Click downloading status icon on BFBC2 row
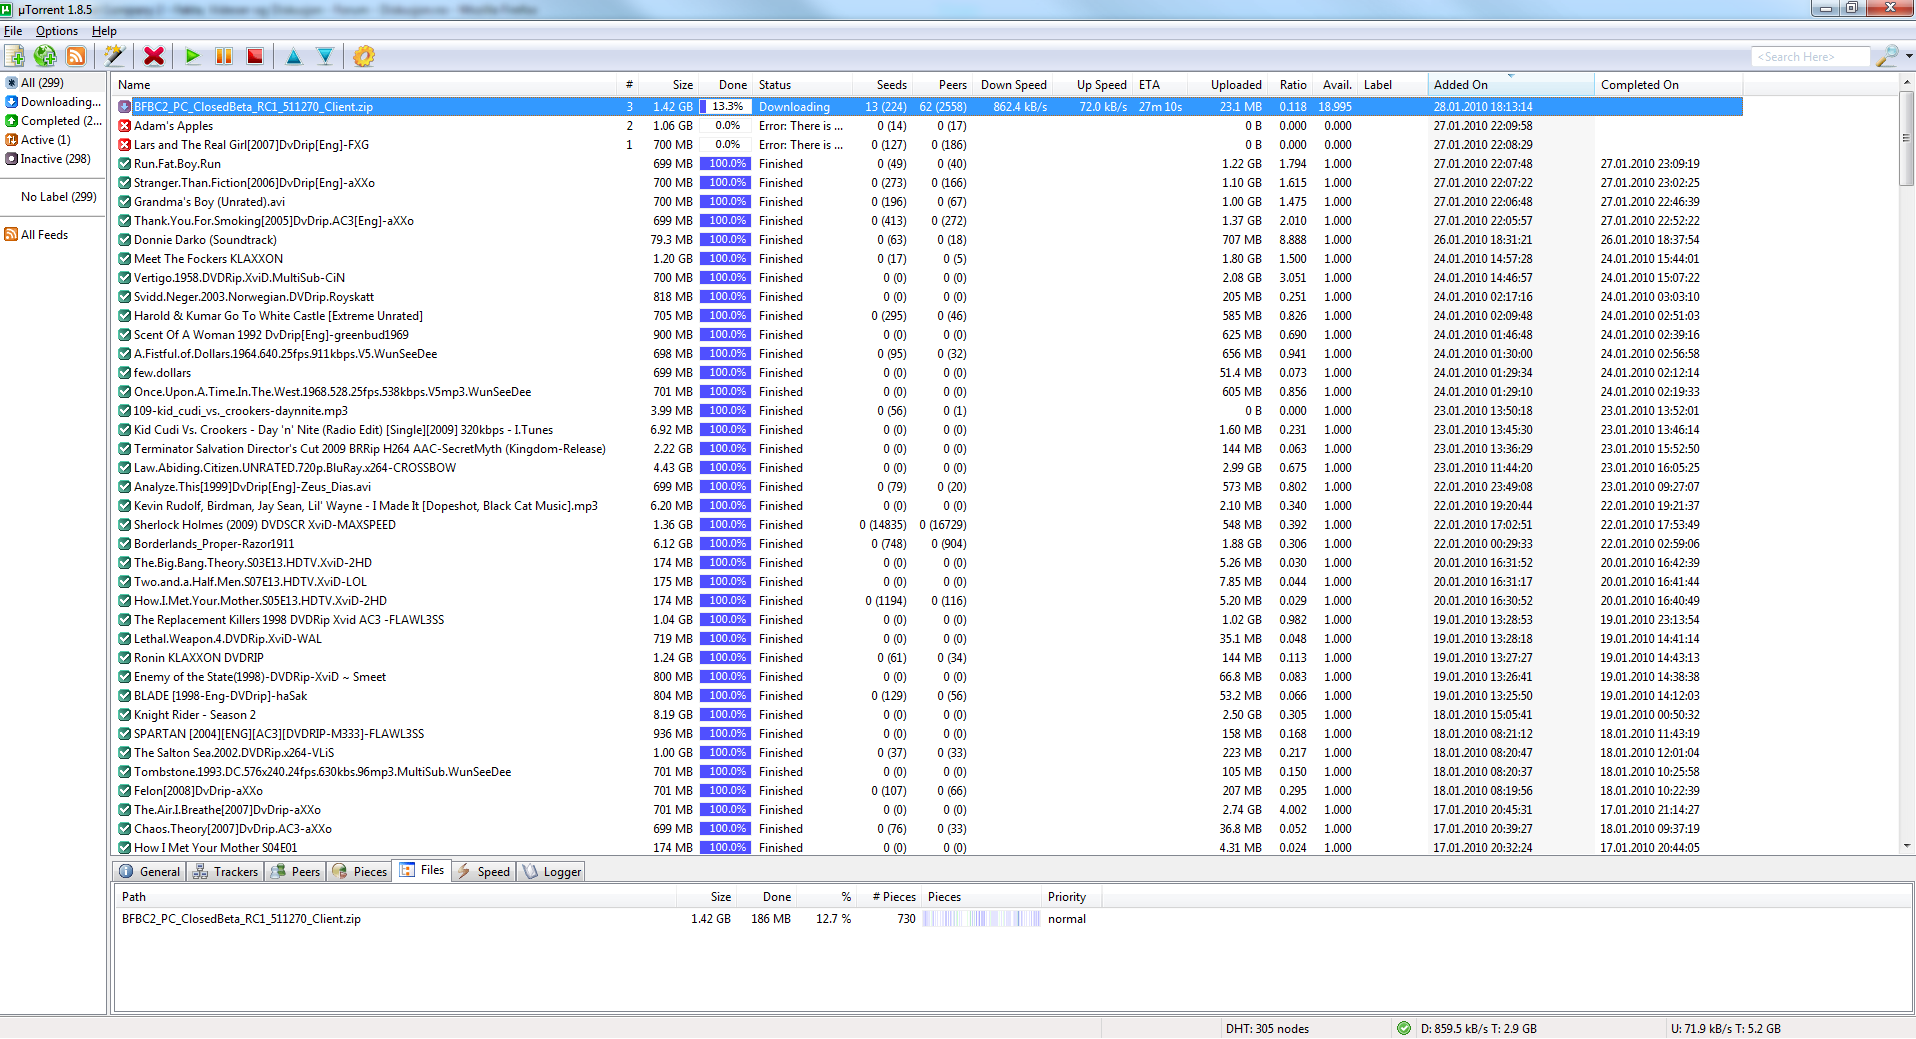1916x1039 pixels. 125,107
